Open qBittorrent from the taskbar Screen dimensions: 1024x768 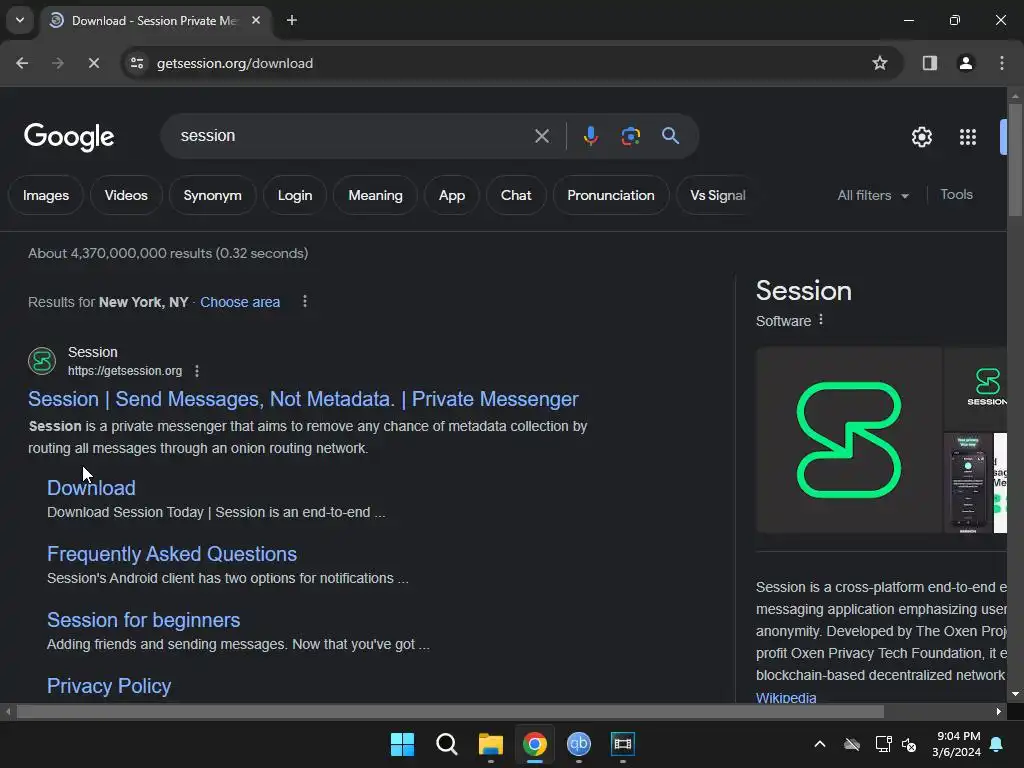pyautogui.click(x=579, y=744)
